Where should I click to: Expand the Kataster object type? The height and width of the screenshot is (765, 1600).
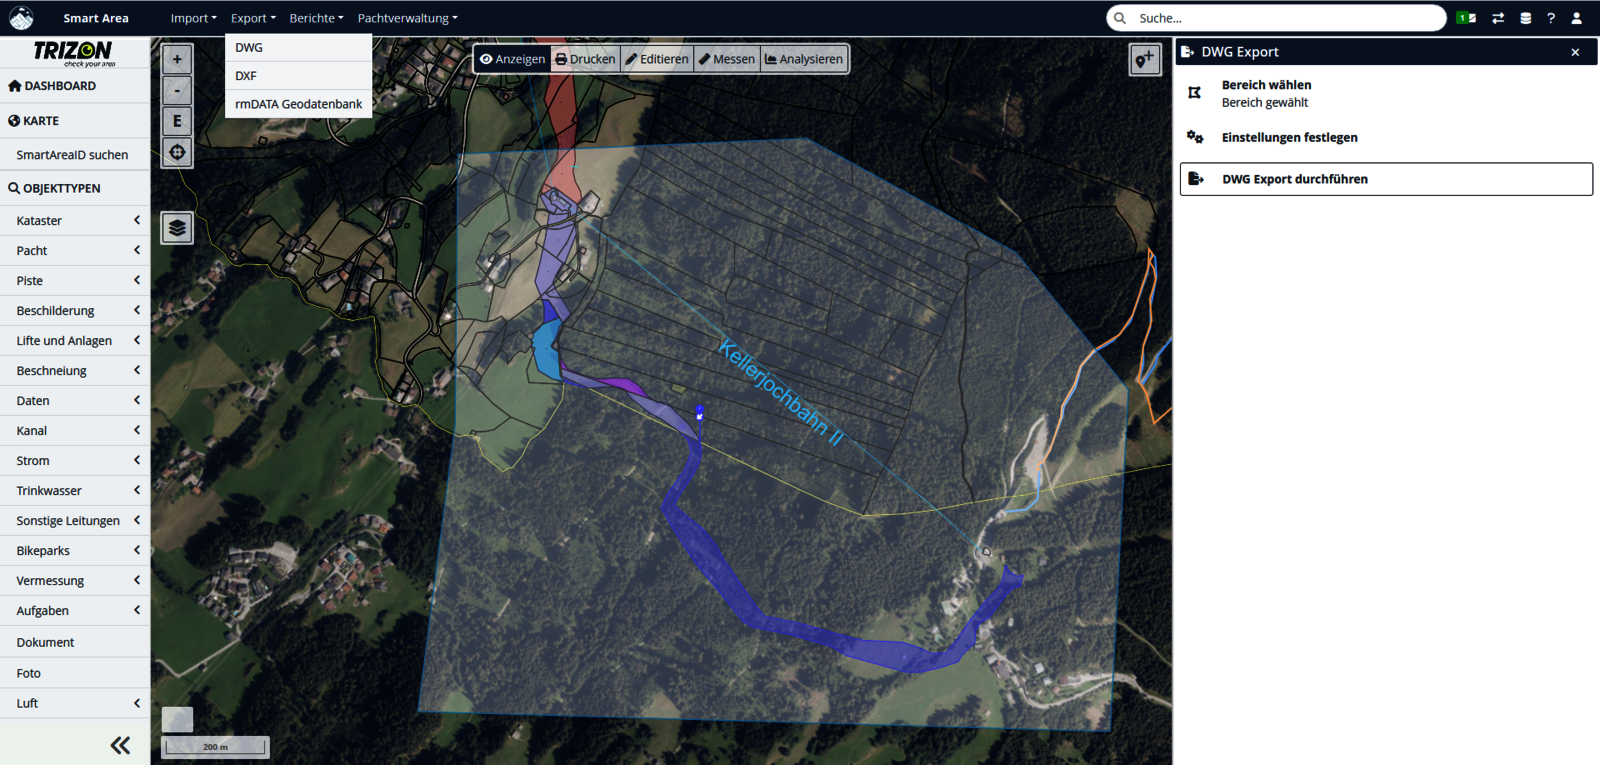(75, 220)
